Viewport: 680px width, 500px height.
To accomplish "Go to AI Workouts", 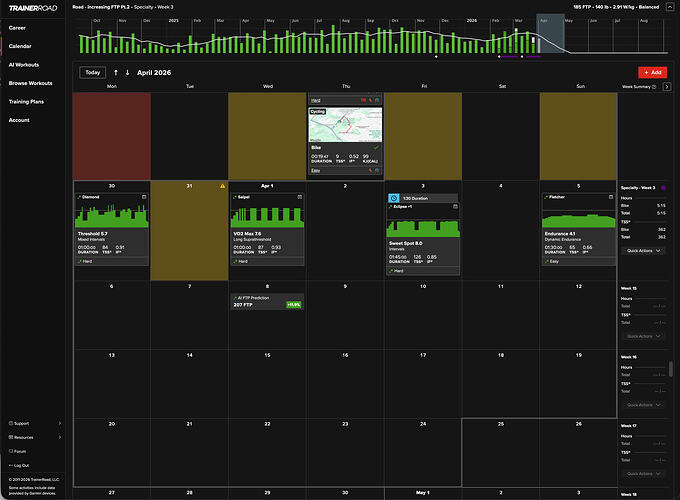I will [x=24, y=65].
